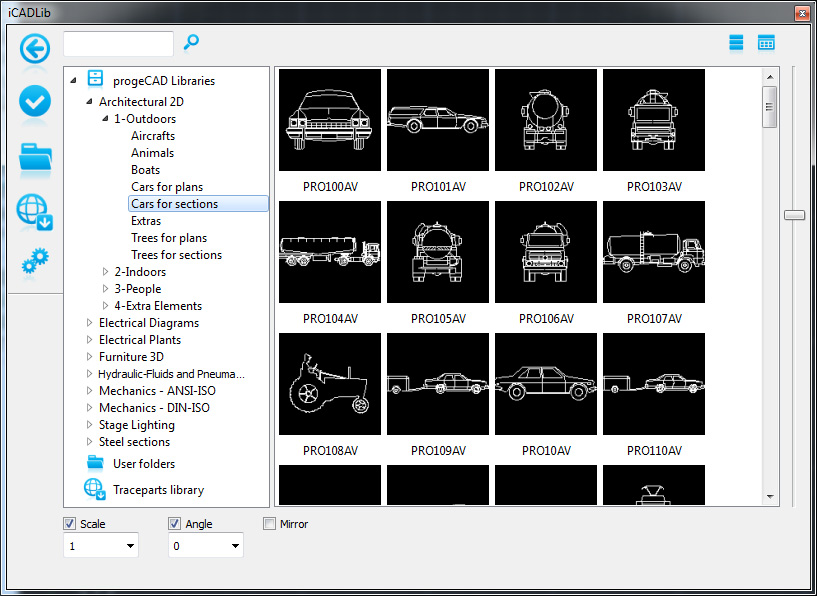Image resolution: width=817 pixels, height=596 pixels.
Task: Open Traceparts library entry
Action: click(158, 490)
